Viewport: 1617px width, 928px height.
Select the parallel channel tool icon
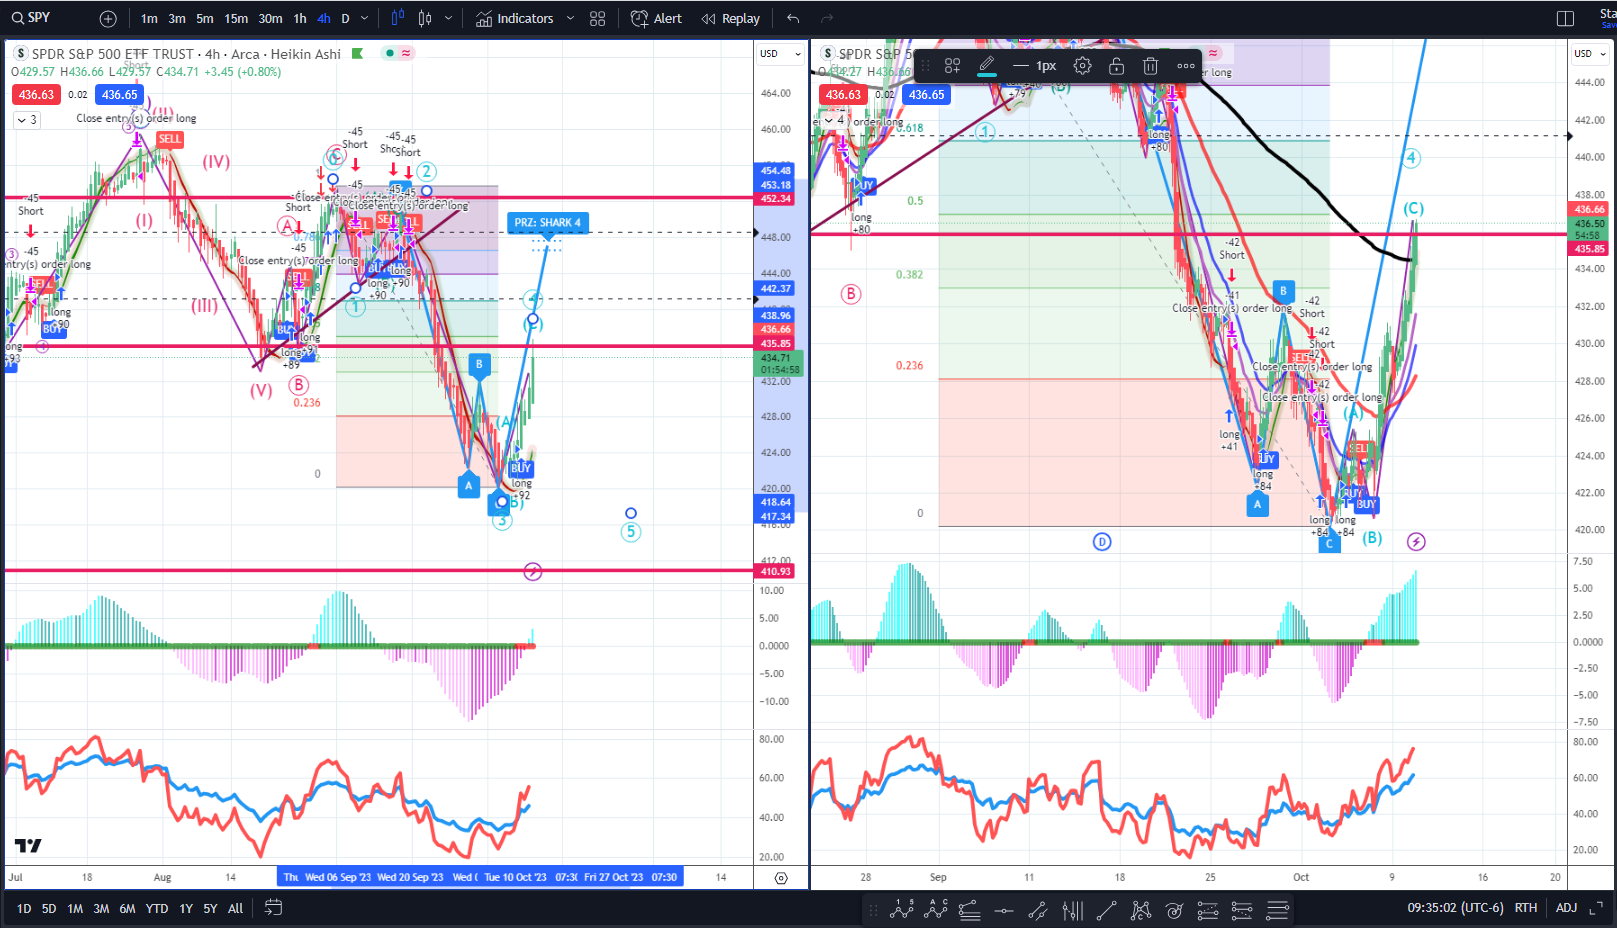1038,910
